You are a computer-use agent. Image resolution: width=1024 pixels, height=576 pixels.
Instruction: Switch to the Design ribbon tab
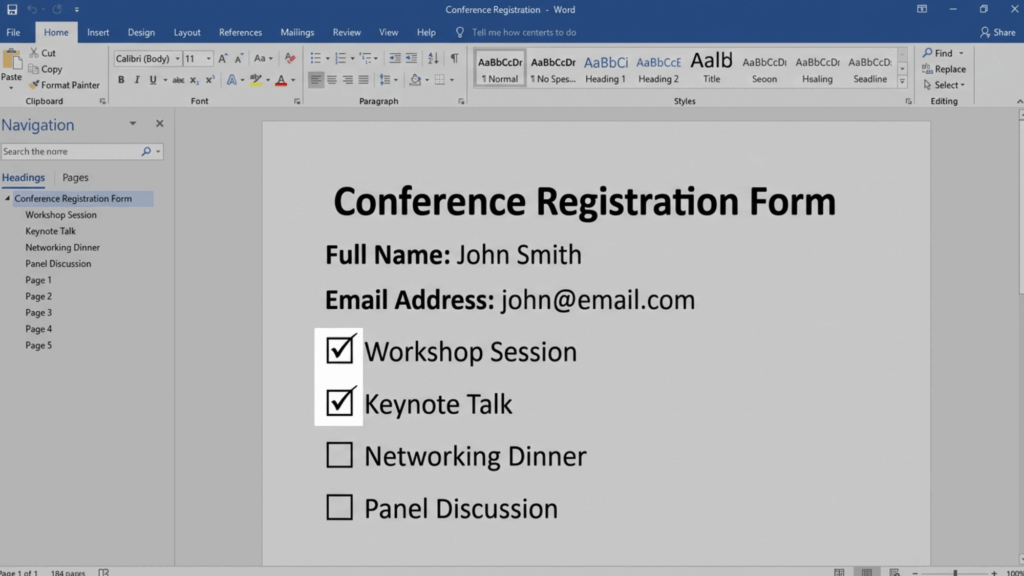[x=141, y=31]
